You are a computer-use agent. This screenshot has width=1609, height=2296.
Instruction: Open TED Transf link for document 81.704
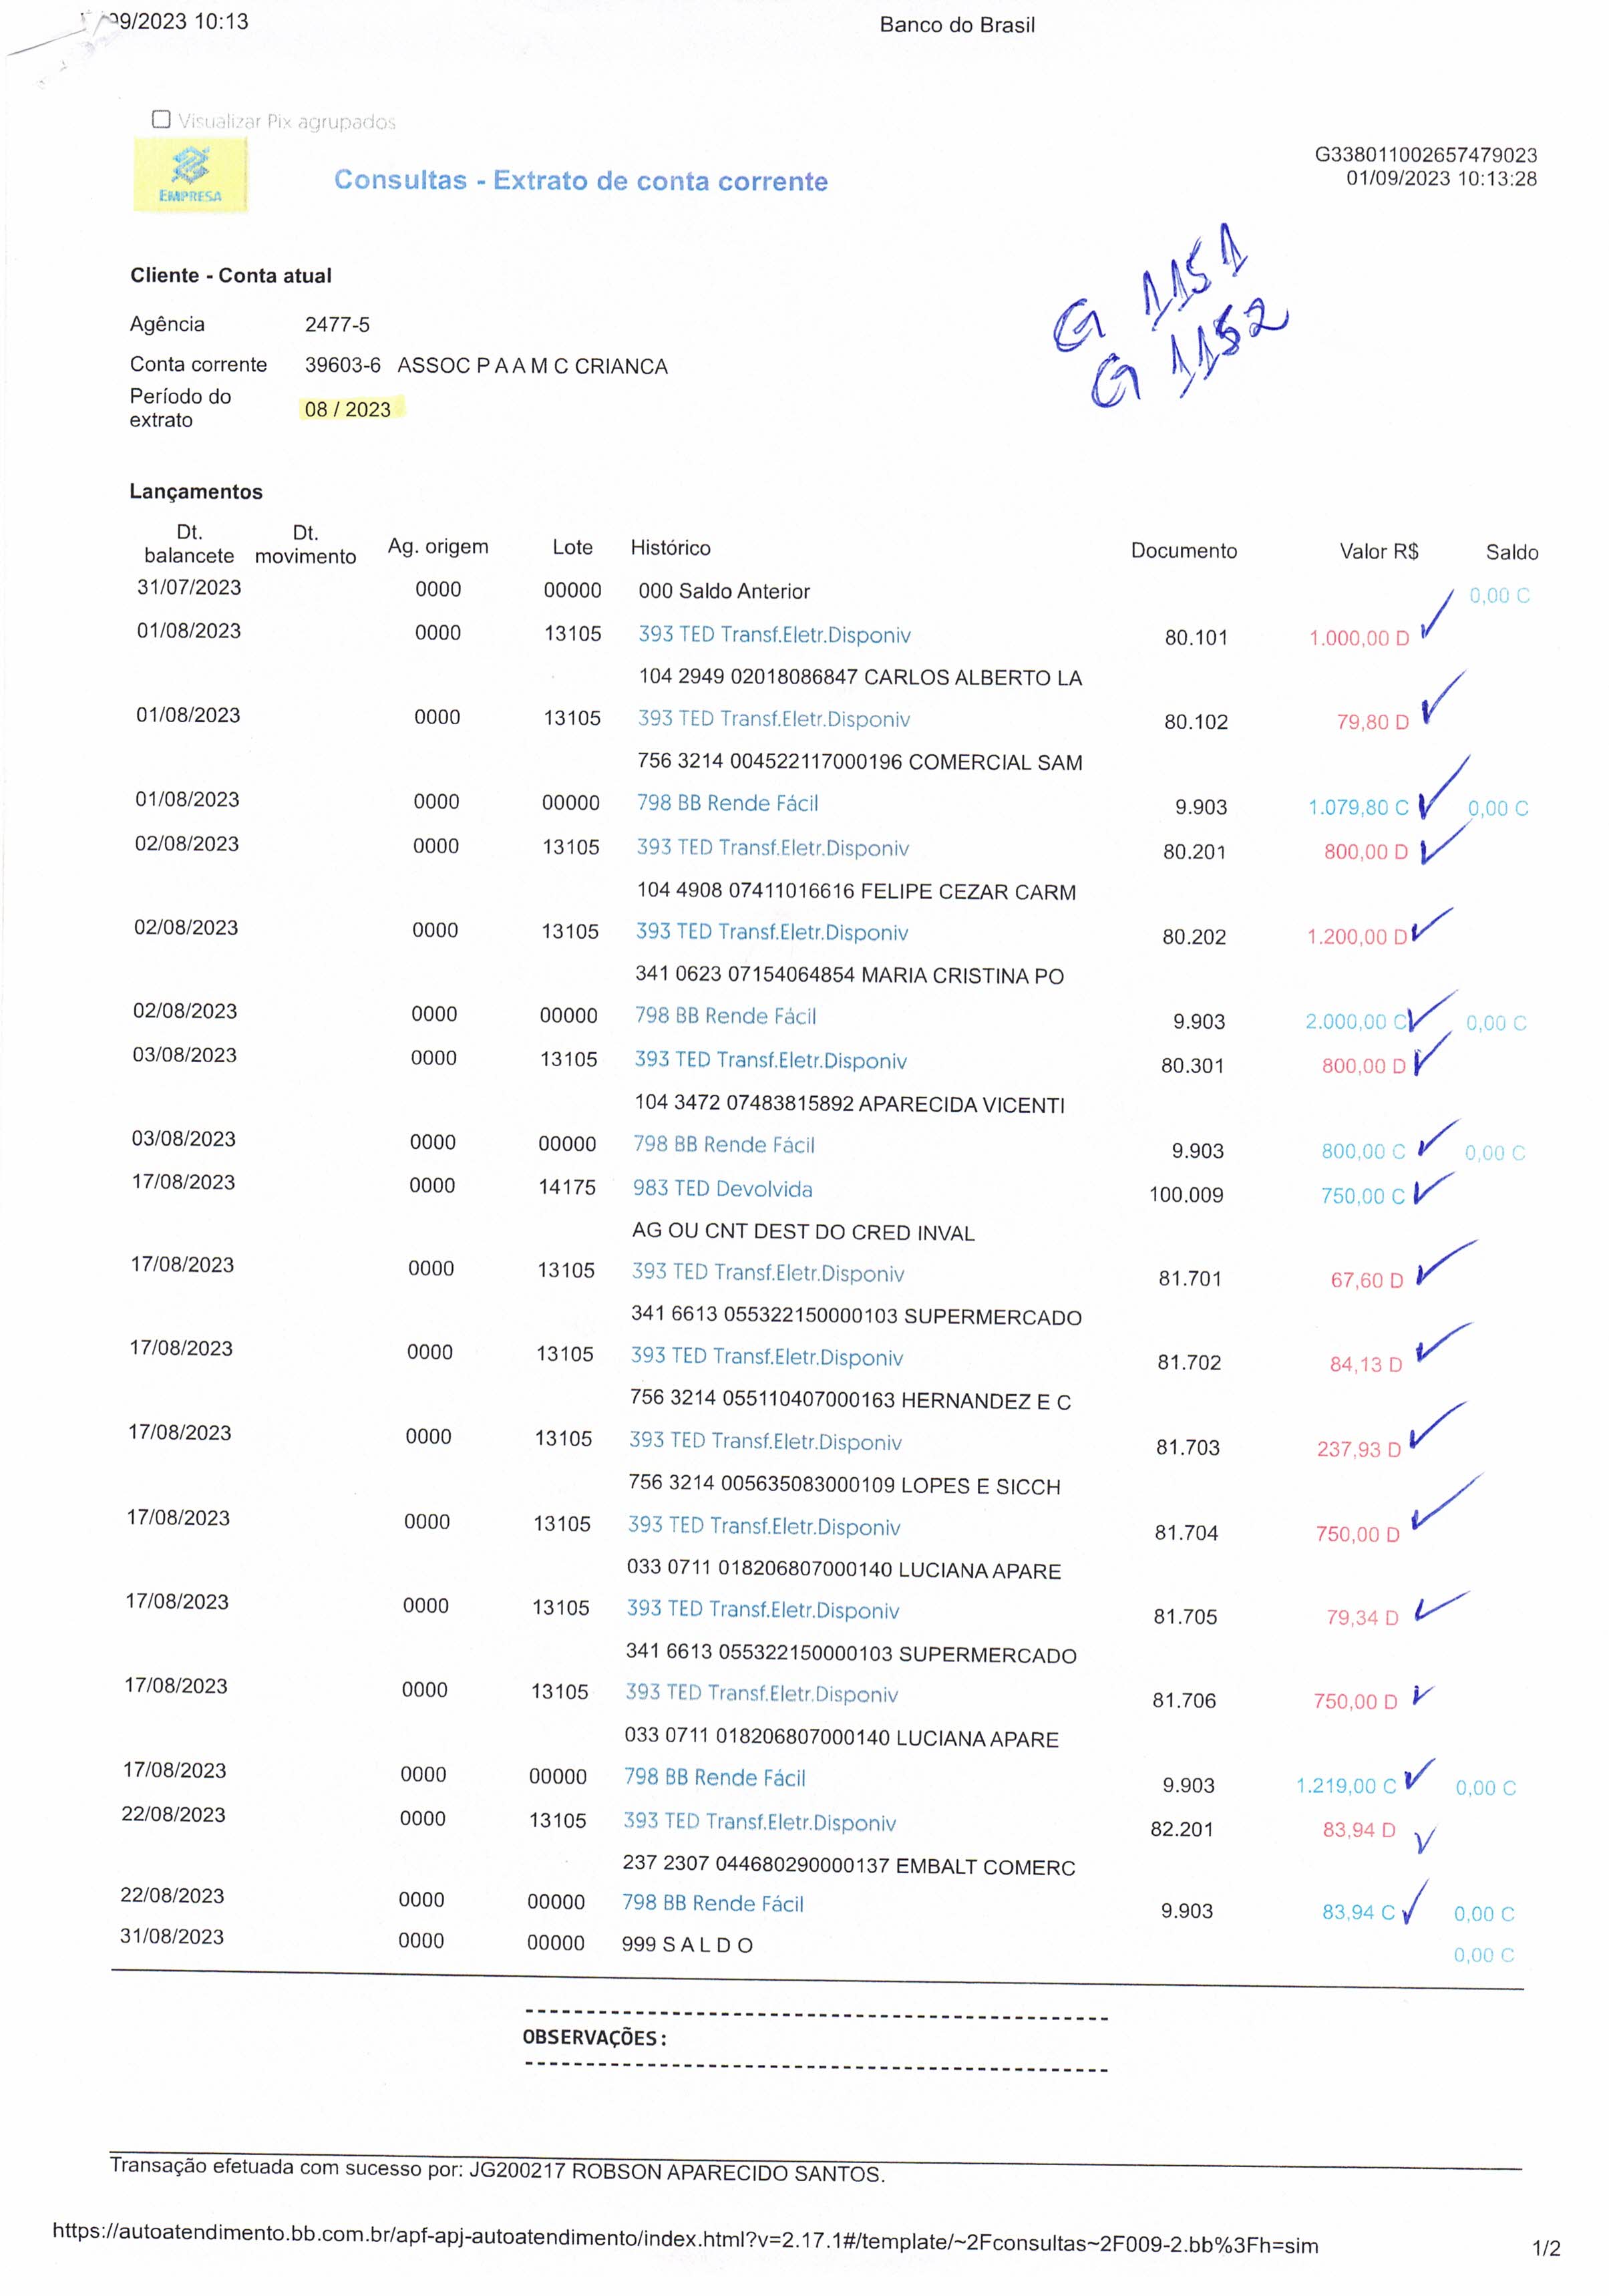coord(763,1526)
